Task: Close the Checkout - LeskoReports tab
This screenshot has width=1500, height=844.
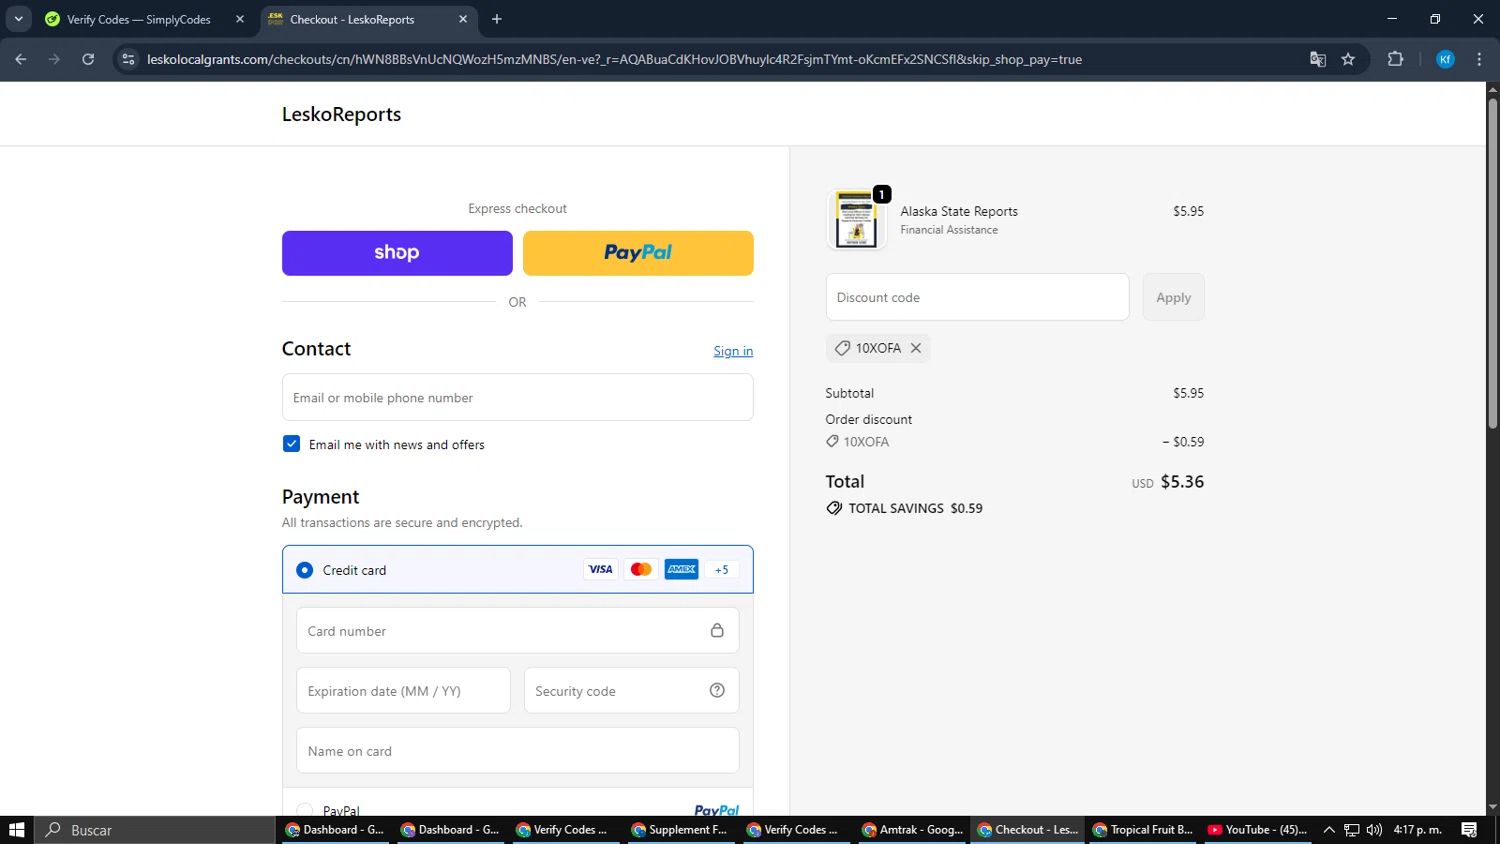Action: tap(463, 19)
